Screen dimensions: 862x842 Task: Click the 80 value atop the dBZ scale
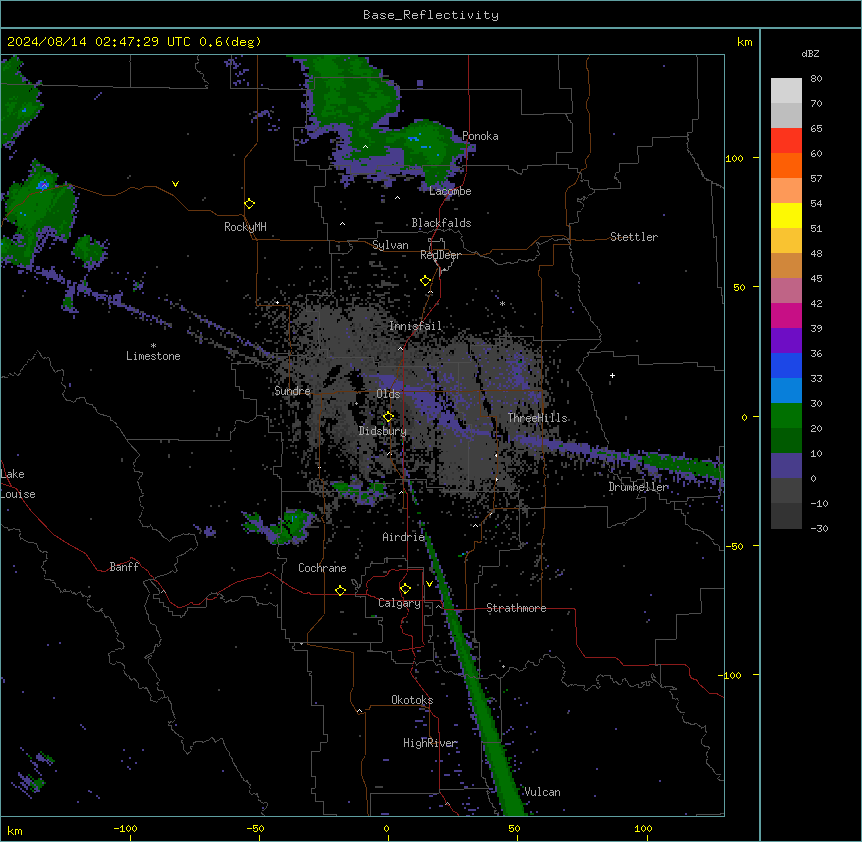[816, 79]
